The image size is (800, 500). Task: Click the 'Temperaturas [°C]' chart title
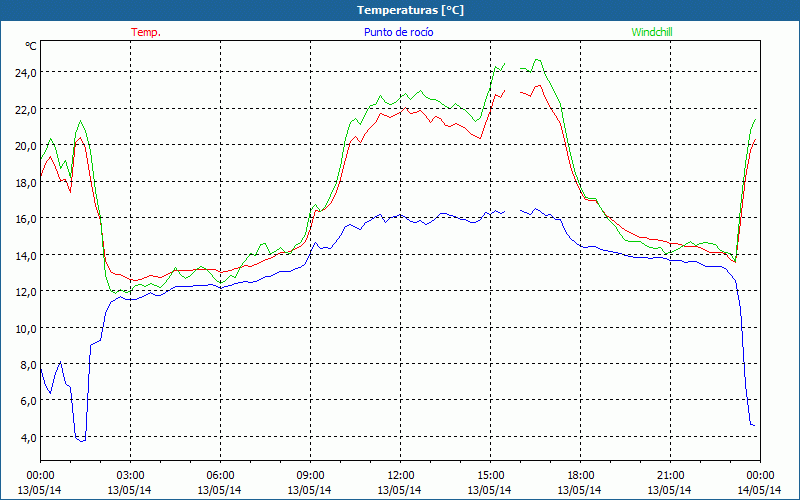coord(410,10)
